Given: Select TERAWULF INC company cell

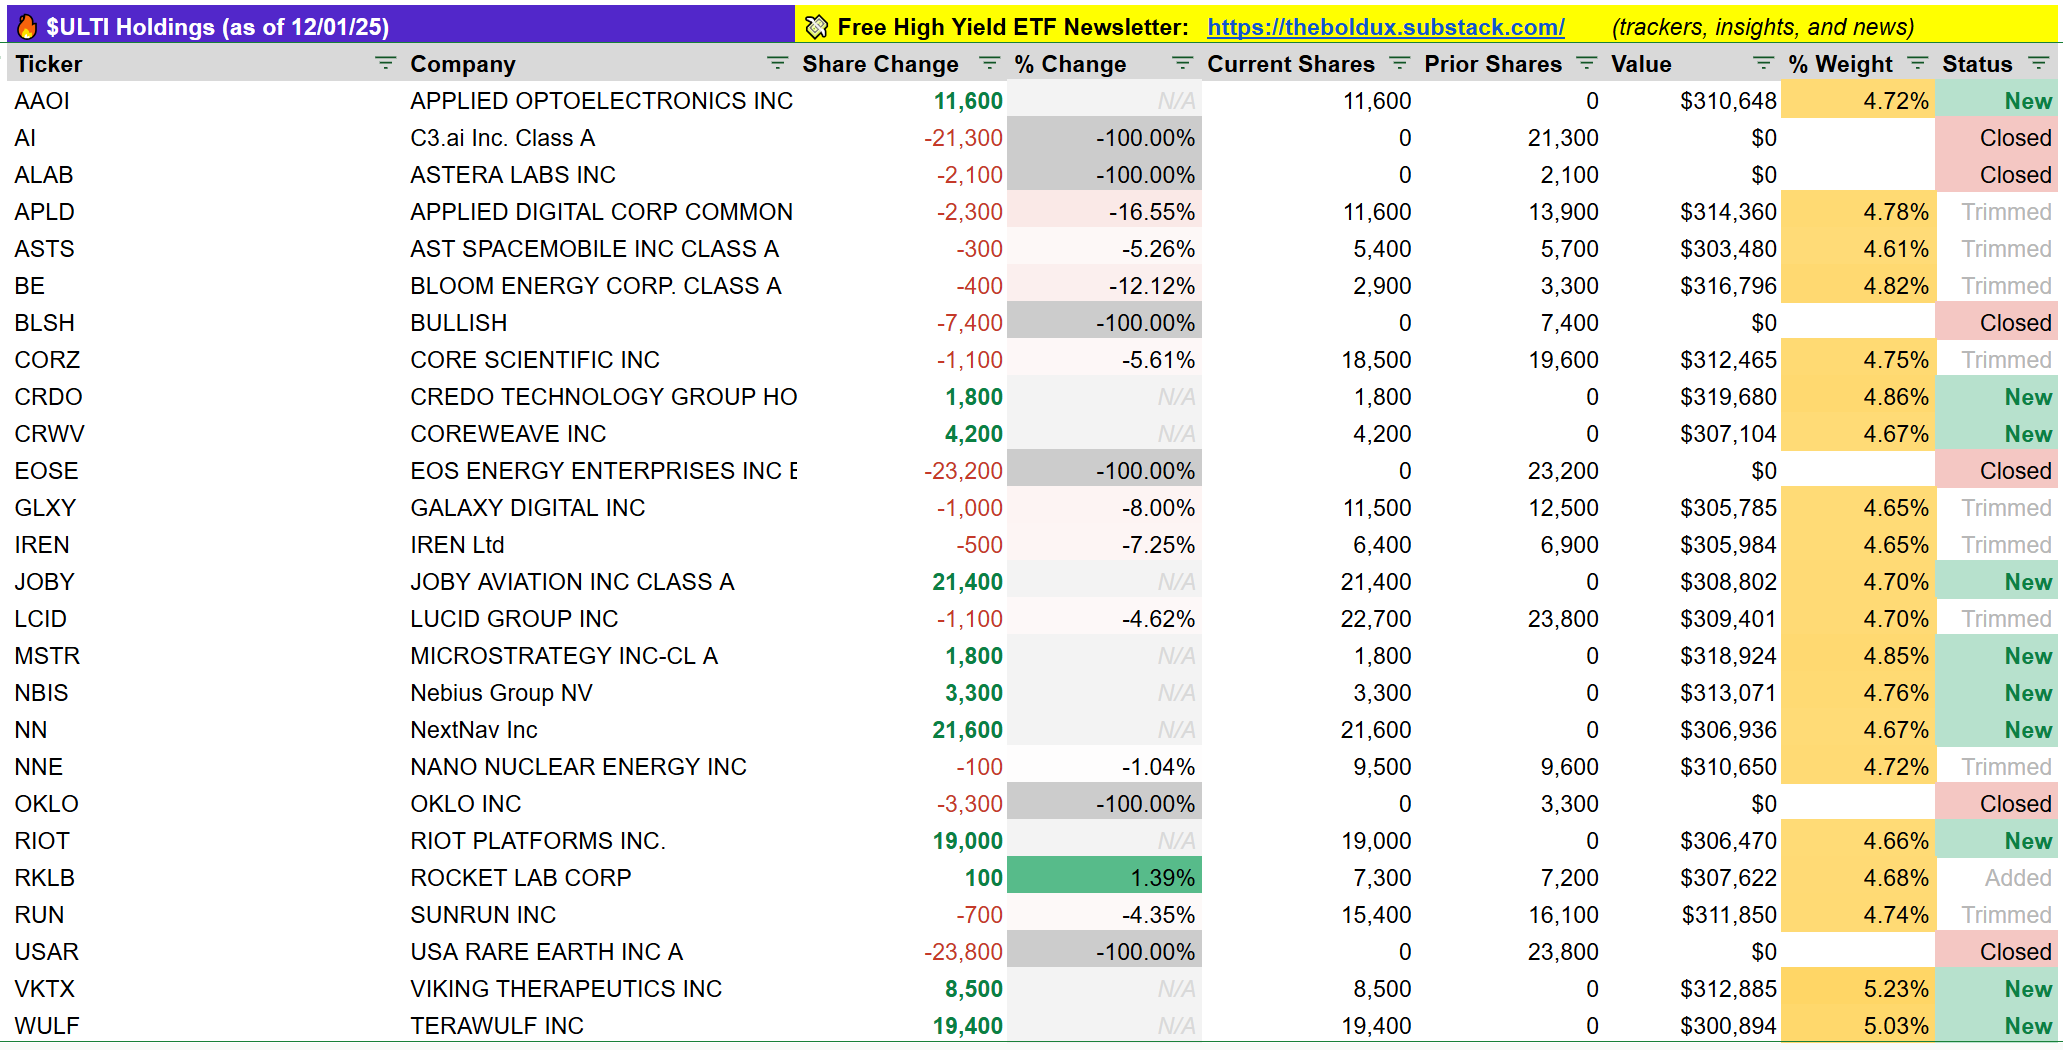Looking at the screenshot, I should pos(598,1026).
